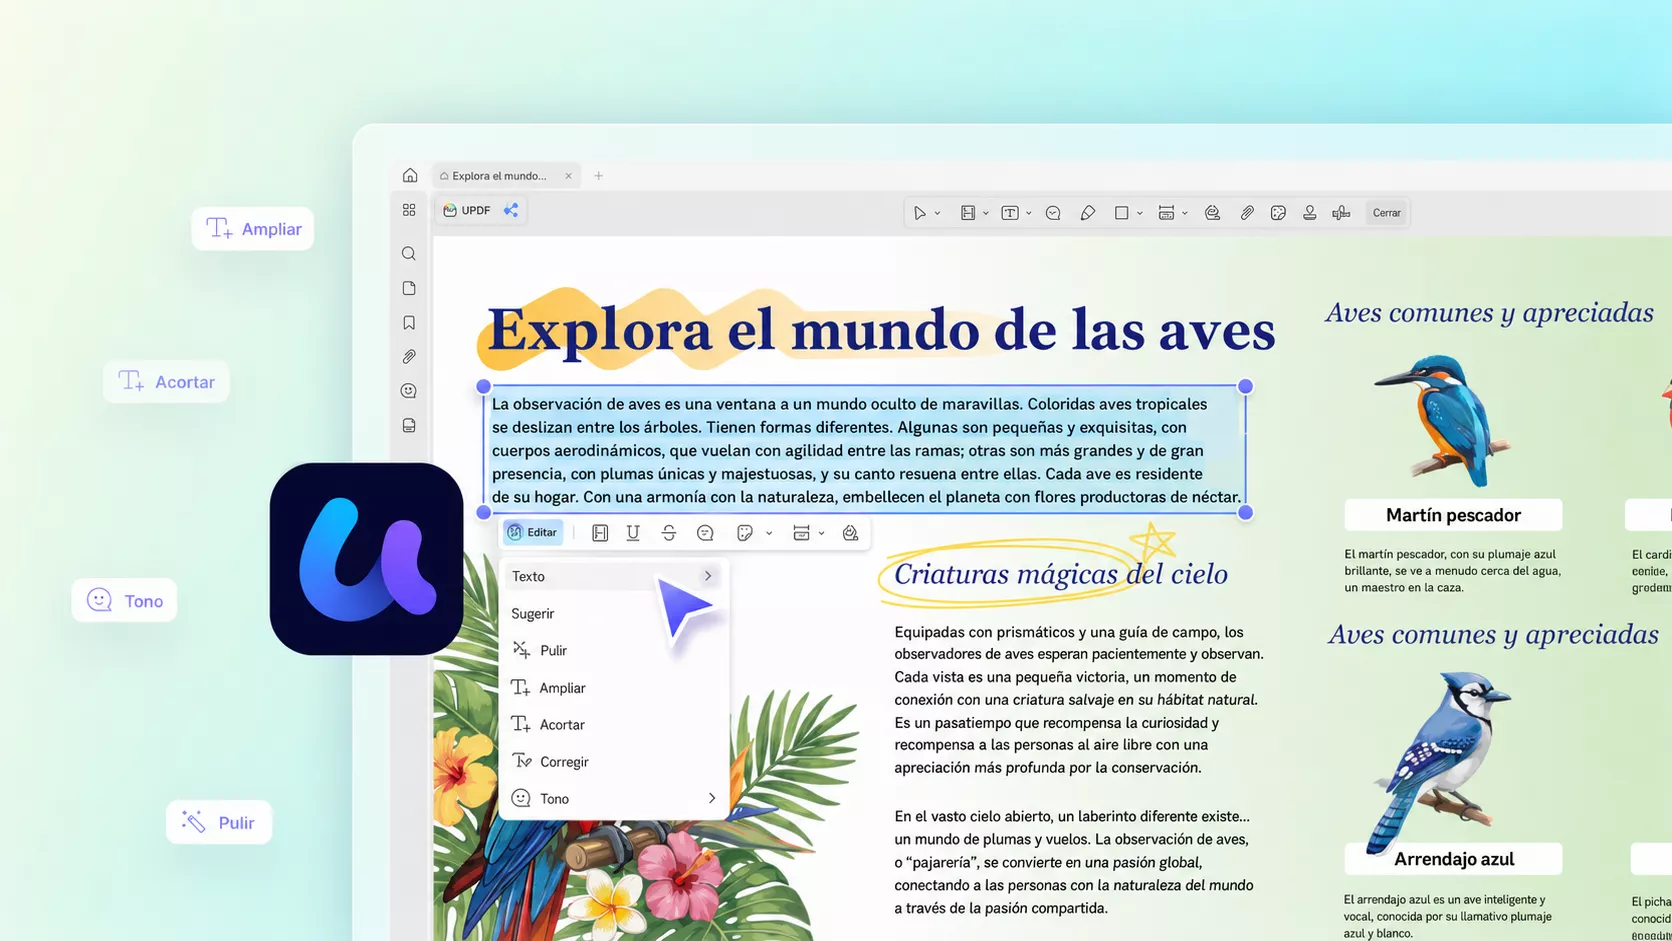Expand the measure tool dropdown in top toolbar
The width and height of the screenshot is (1672, 941).
point(1185,213)
